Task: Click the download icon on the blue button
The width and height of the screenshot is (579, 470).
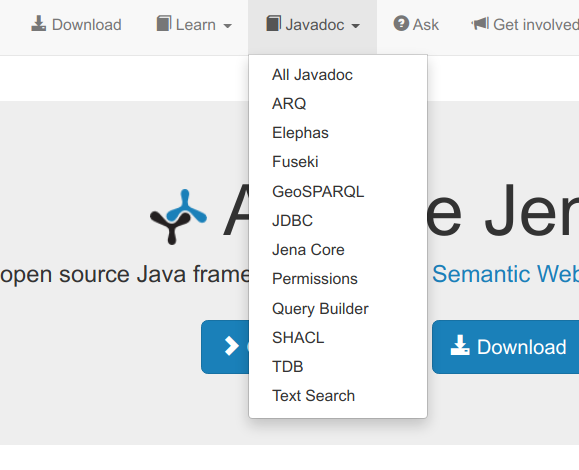Action: point(460,345)
